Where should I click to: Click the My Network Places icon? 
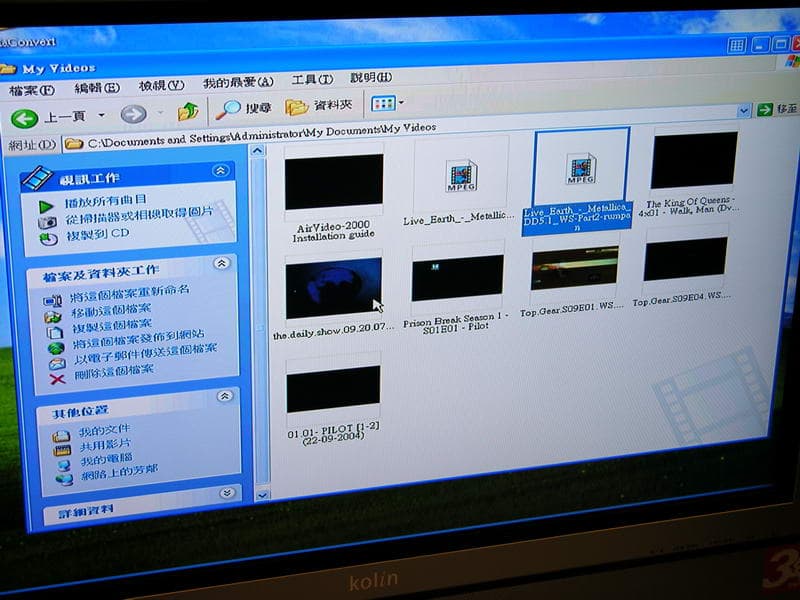click(65, 480)
